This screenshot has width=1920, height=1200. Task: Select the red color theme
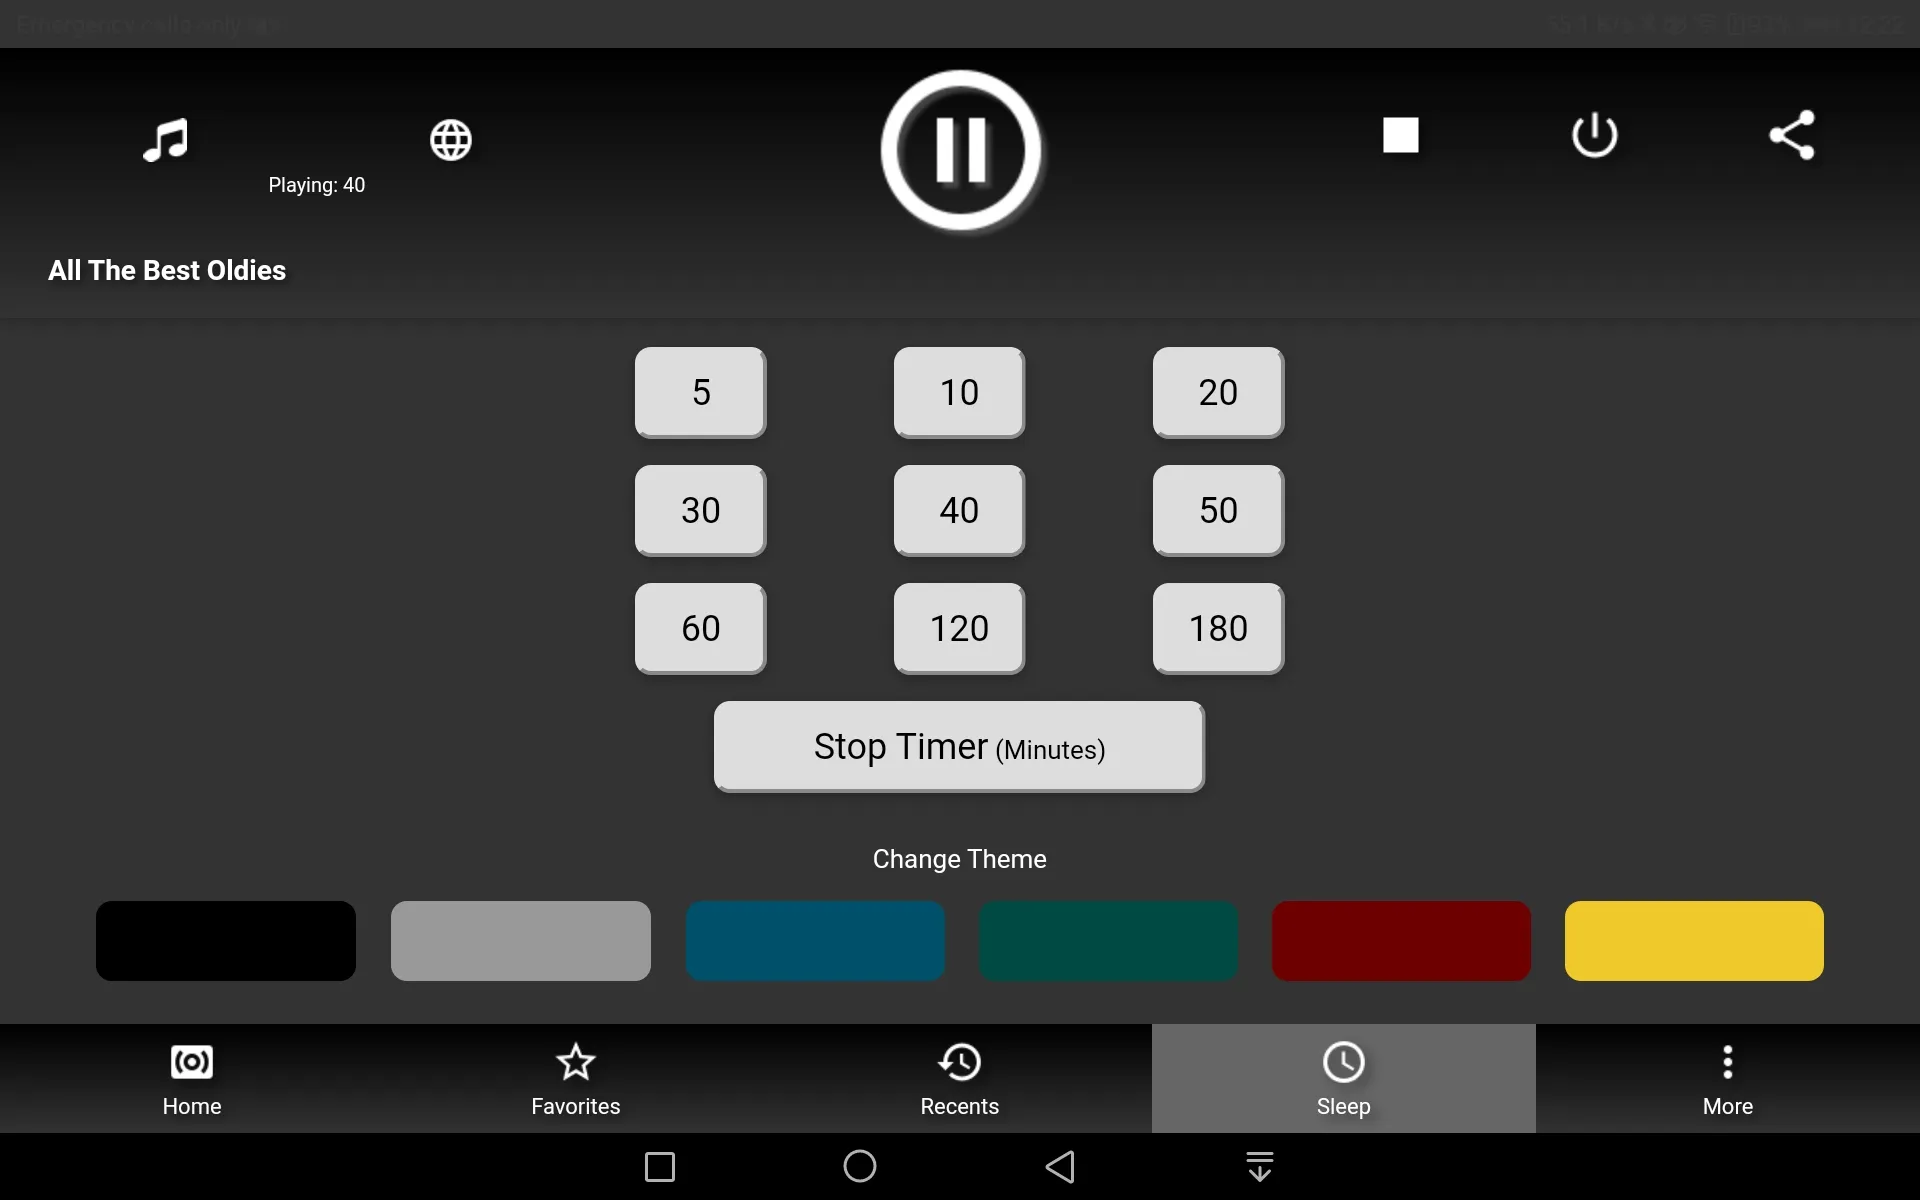pyautogui.click(x=1399, y=940)
